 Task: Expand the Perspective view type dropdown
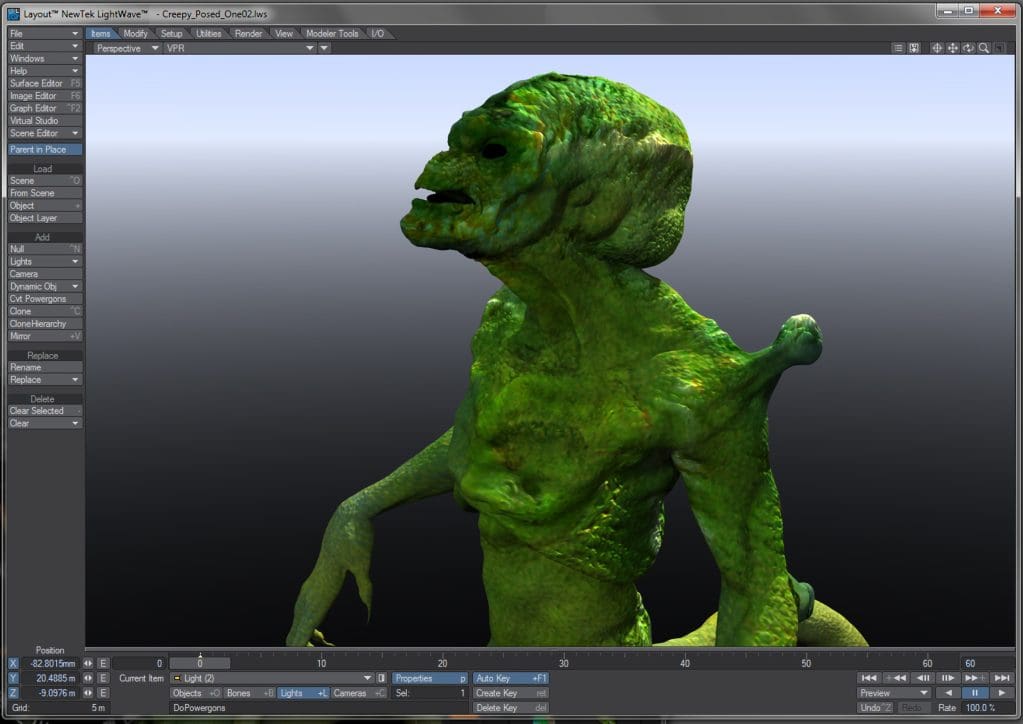tap(127, 48)
